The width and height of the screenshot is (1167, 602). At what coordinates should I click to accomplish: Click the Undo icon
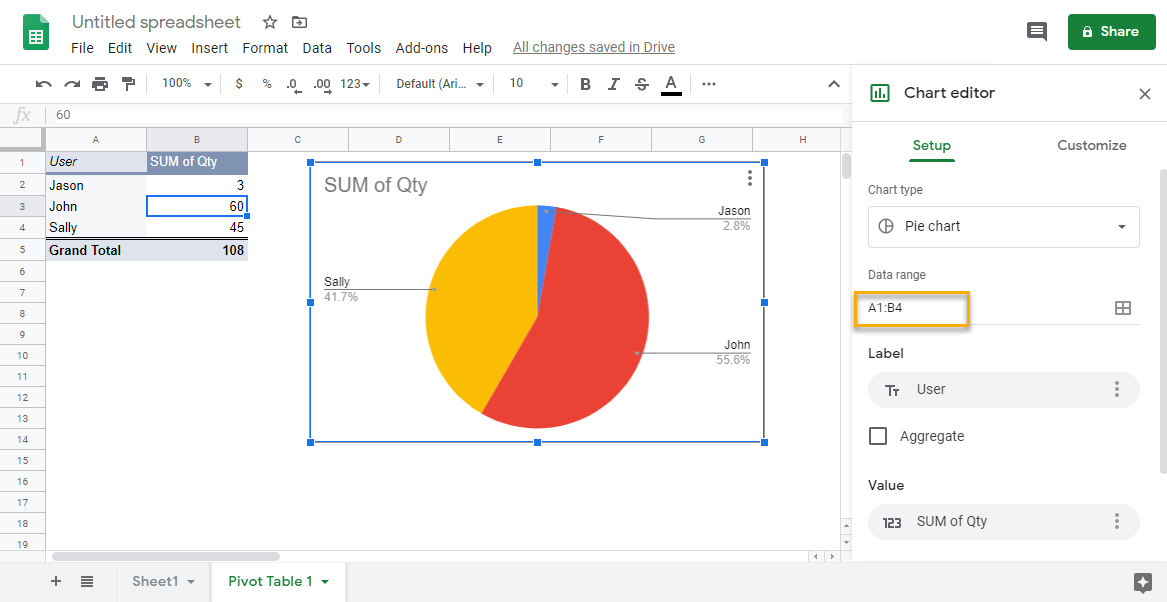click(x=44, y=84)
